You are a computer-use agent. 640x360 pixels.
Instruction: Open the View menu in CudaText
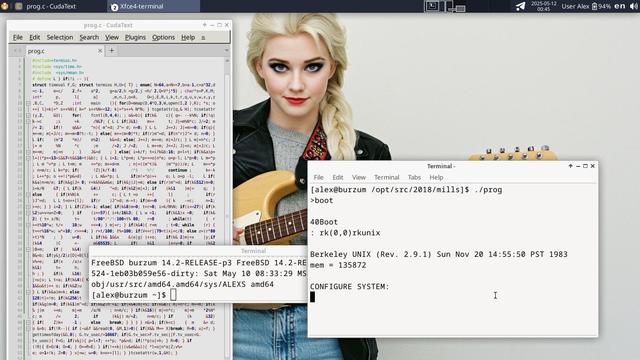(112, 37)
